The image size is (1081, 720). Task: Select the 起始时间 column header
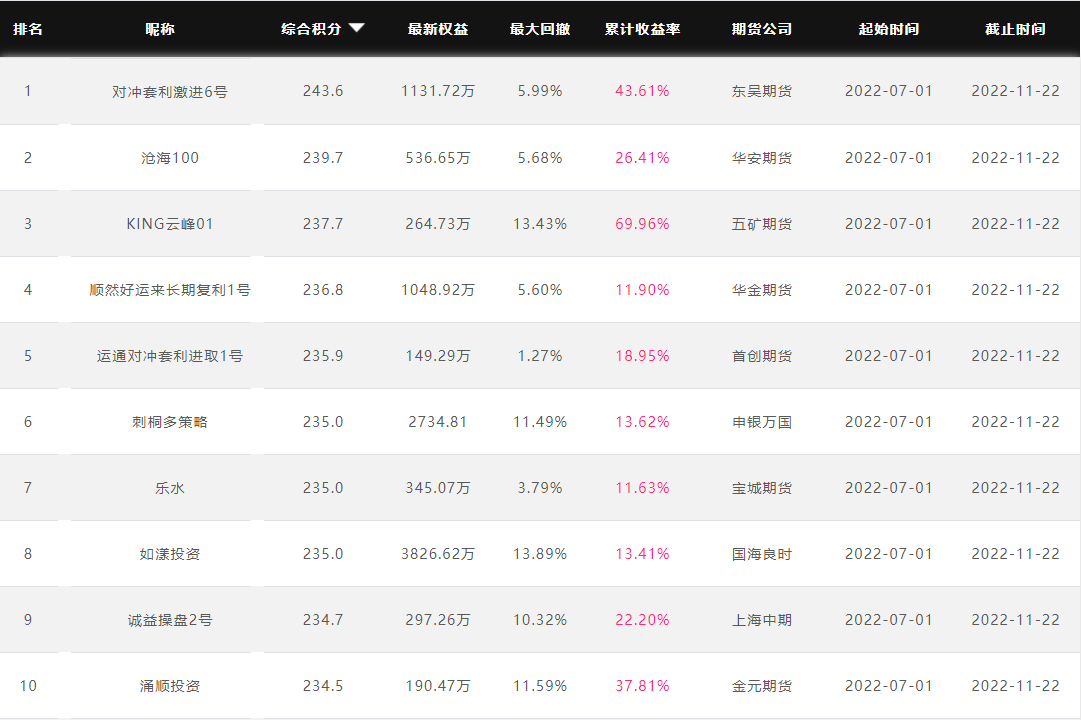pyautogui.click(x=889, y=29)
